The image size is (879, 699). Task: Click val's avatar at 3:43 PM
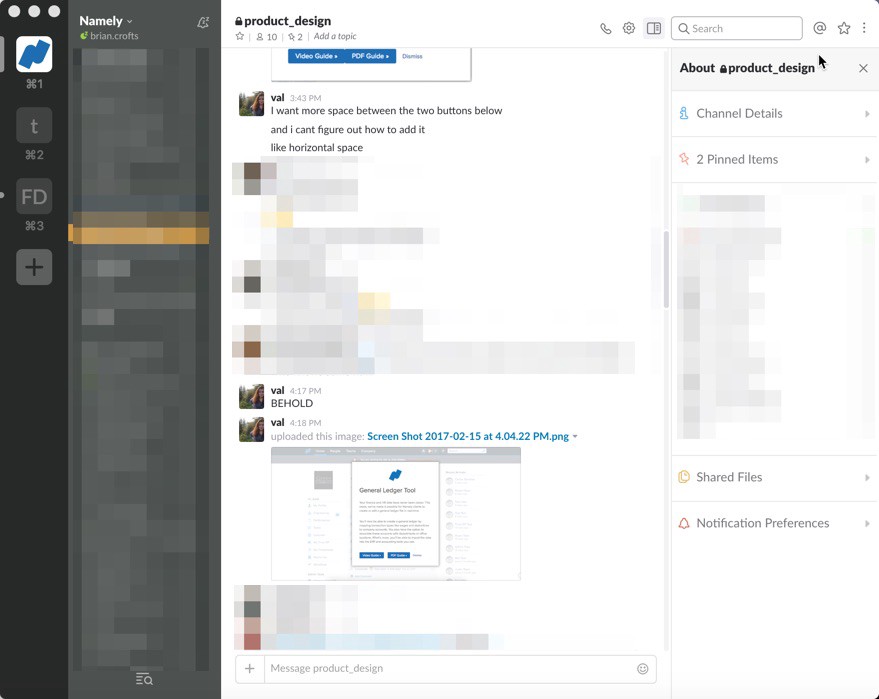251,104
